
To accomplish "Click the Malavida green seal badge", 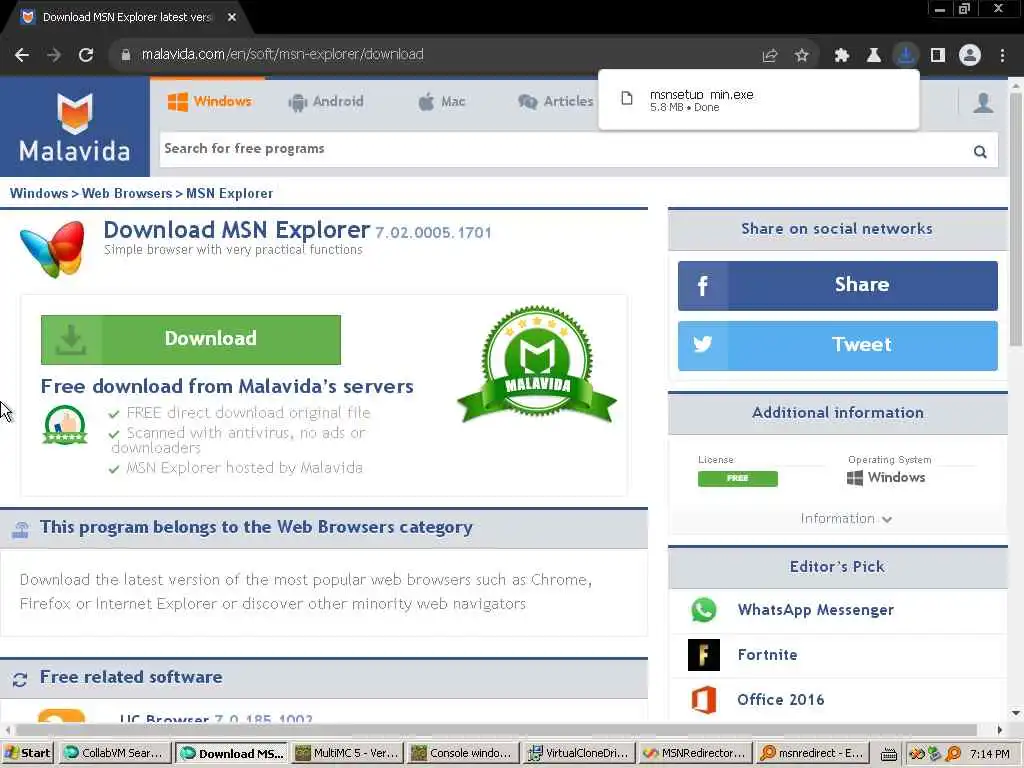I will [x=537, y=363].
